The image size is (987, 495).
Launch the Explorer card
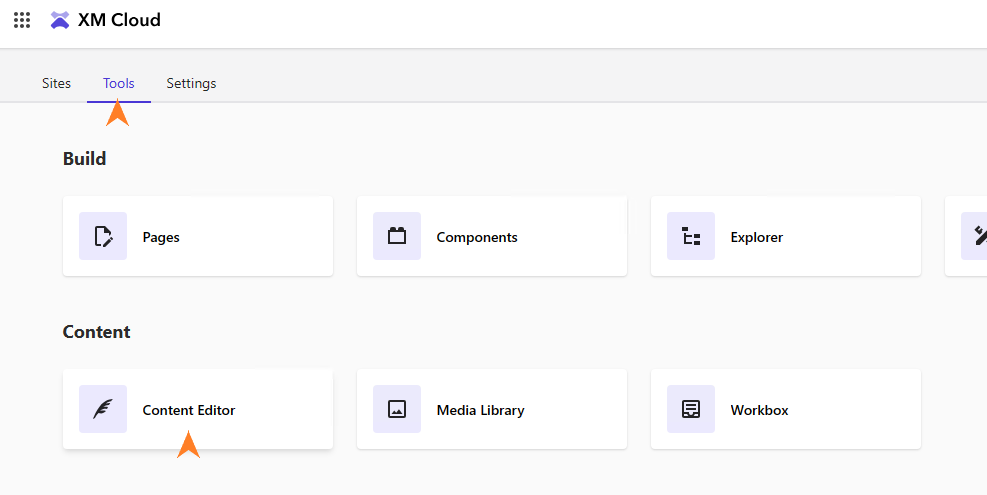point(786,236)
